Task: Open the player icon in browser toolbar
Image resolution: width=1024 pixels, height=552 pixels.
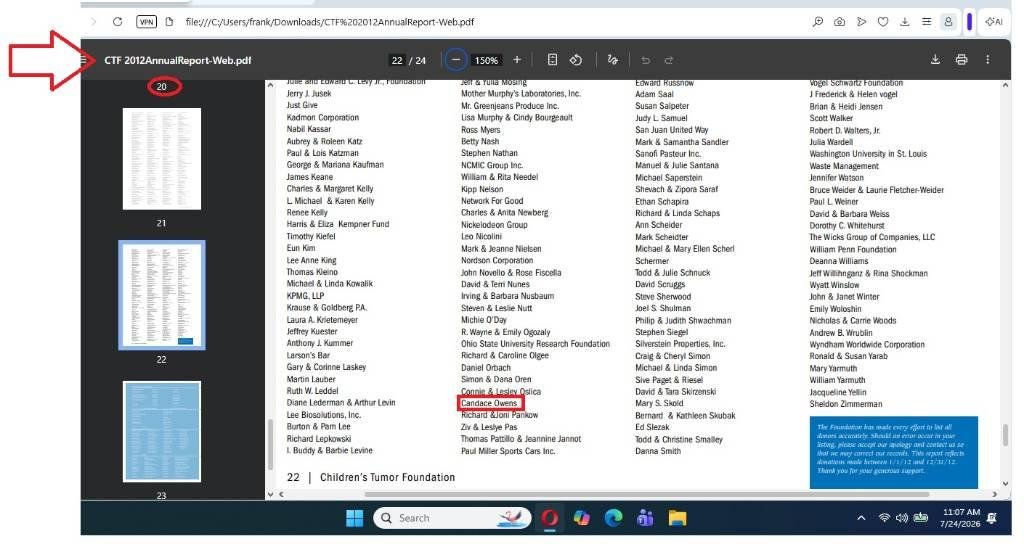Action: [x=861, y=22]
